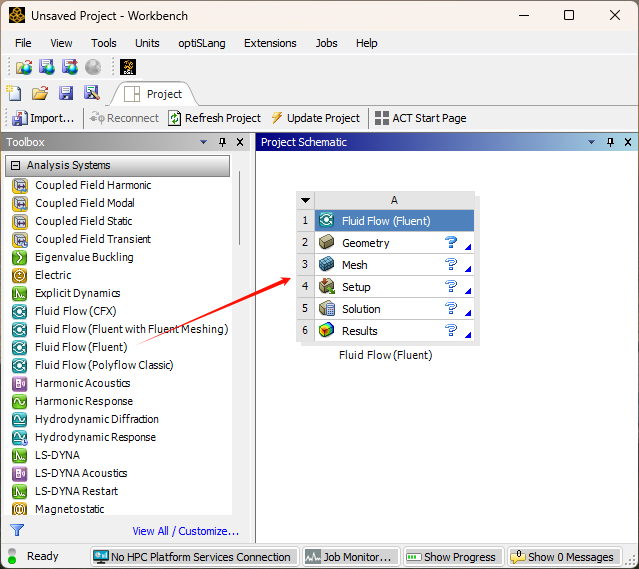This screenshot has height=569, width=639.
Task: Click the Results cell in schematic
Action: click(360, 331)
